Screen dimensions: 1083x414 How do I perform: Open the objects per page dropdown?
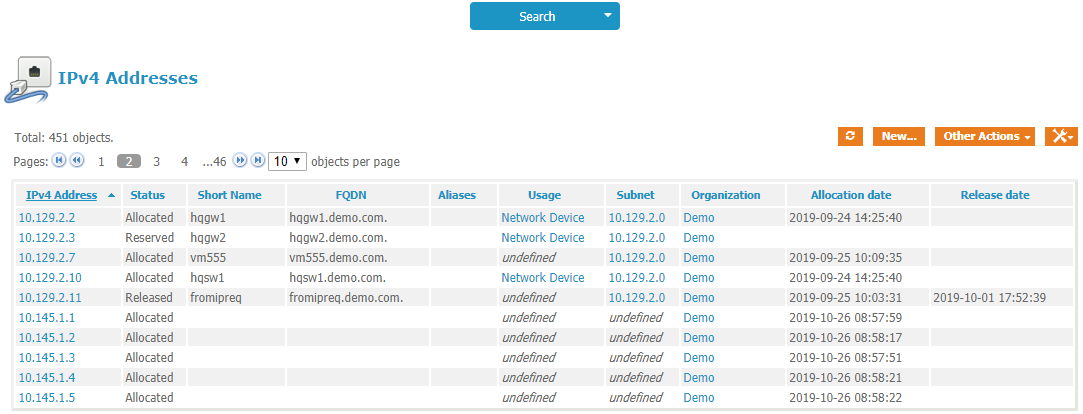click(287, 161)
